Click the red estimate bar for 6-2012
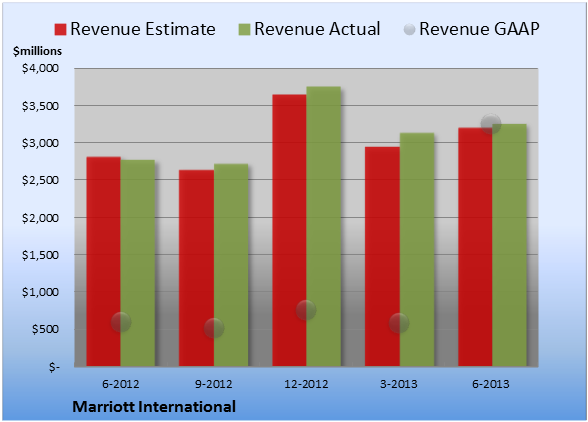The image size is (588, 422). click(104, 261)
